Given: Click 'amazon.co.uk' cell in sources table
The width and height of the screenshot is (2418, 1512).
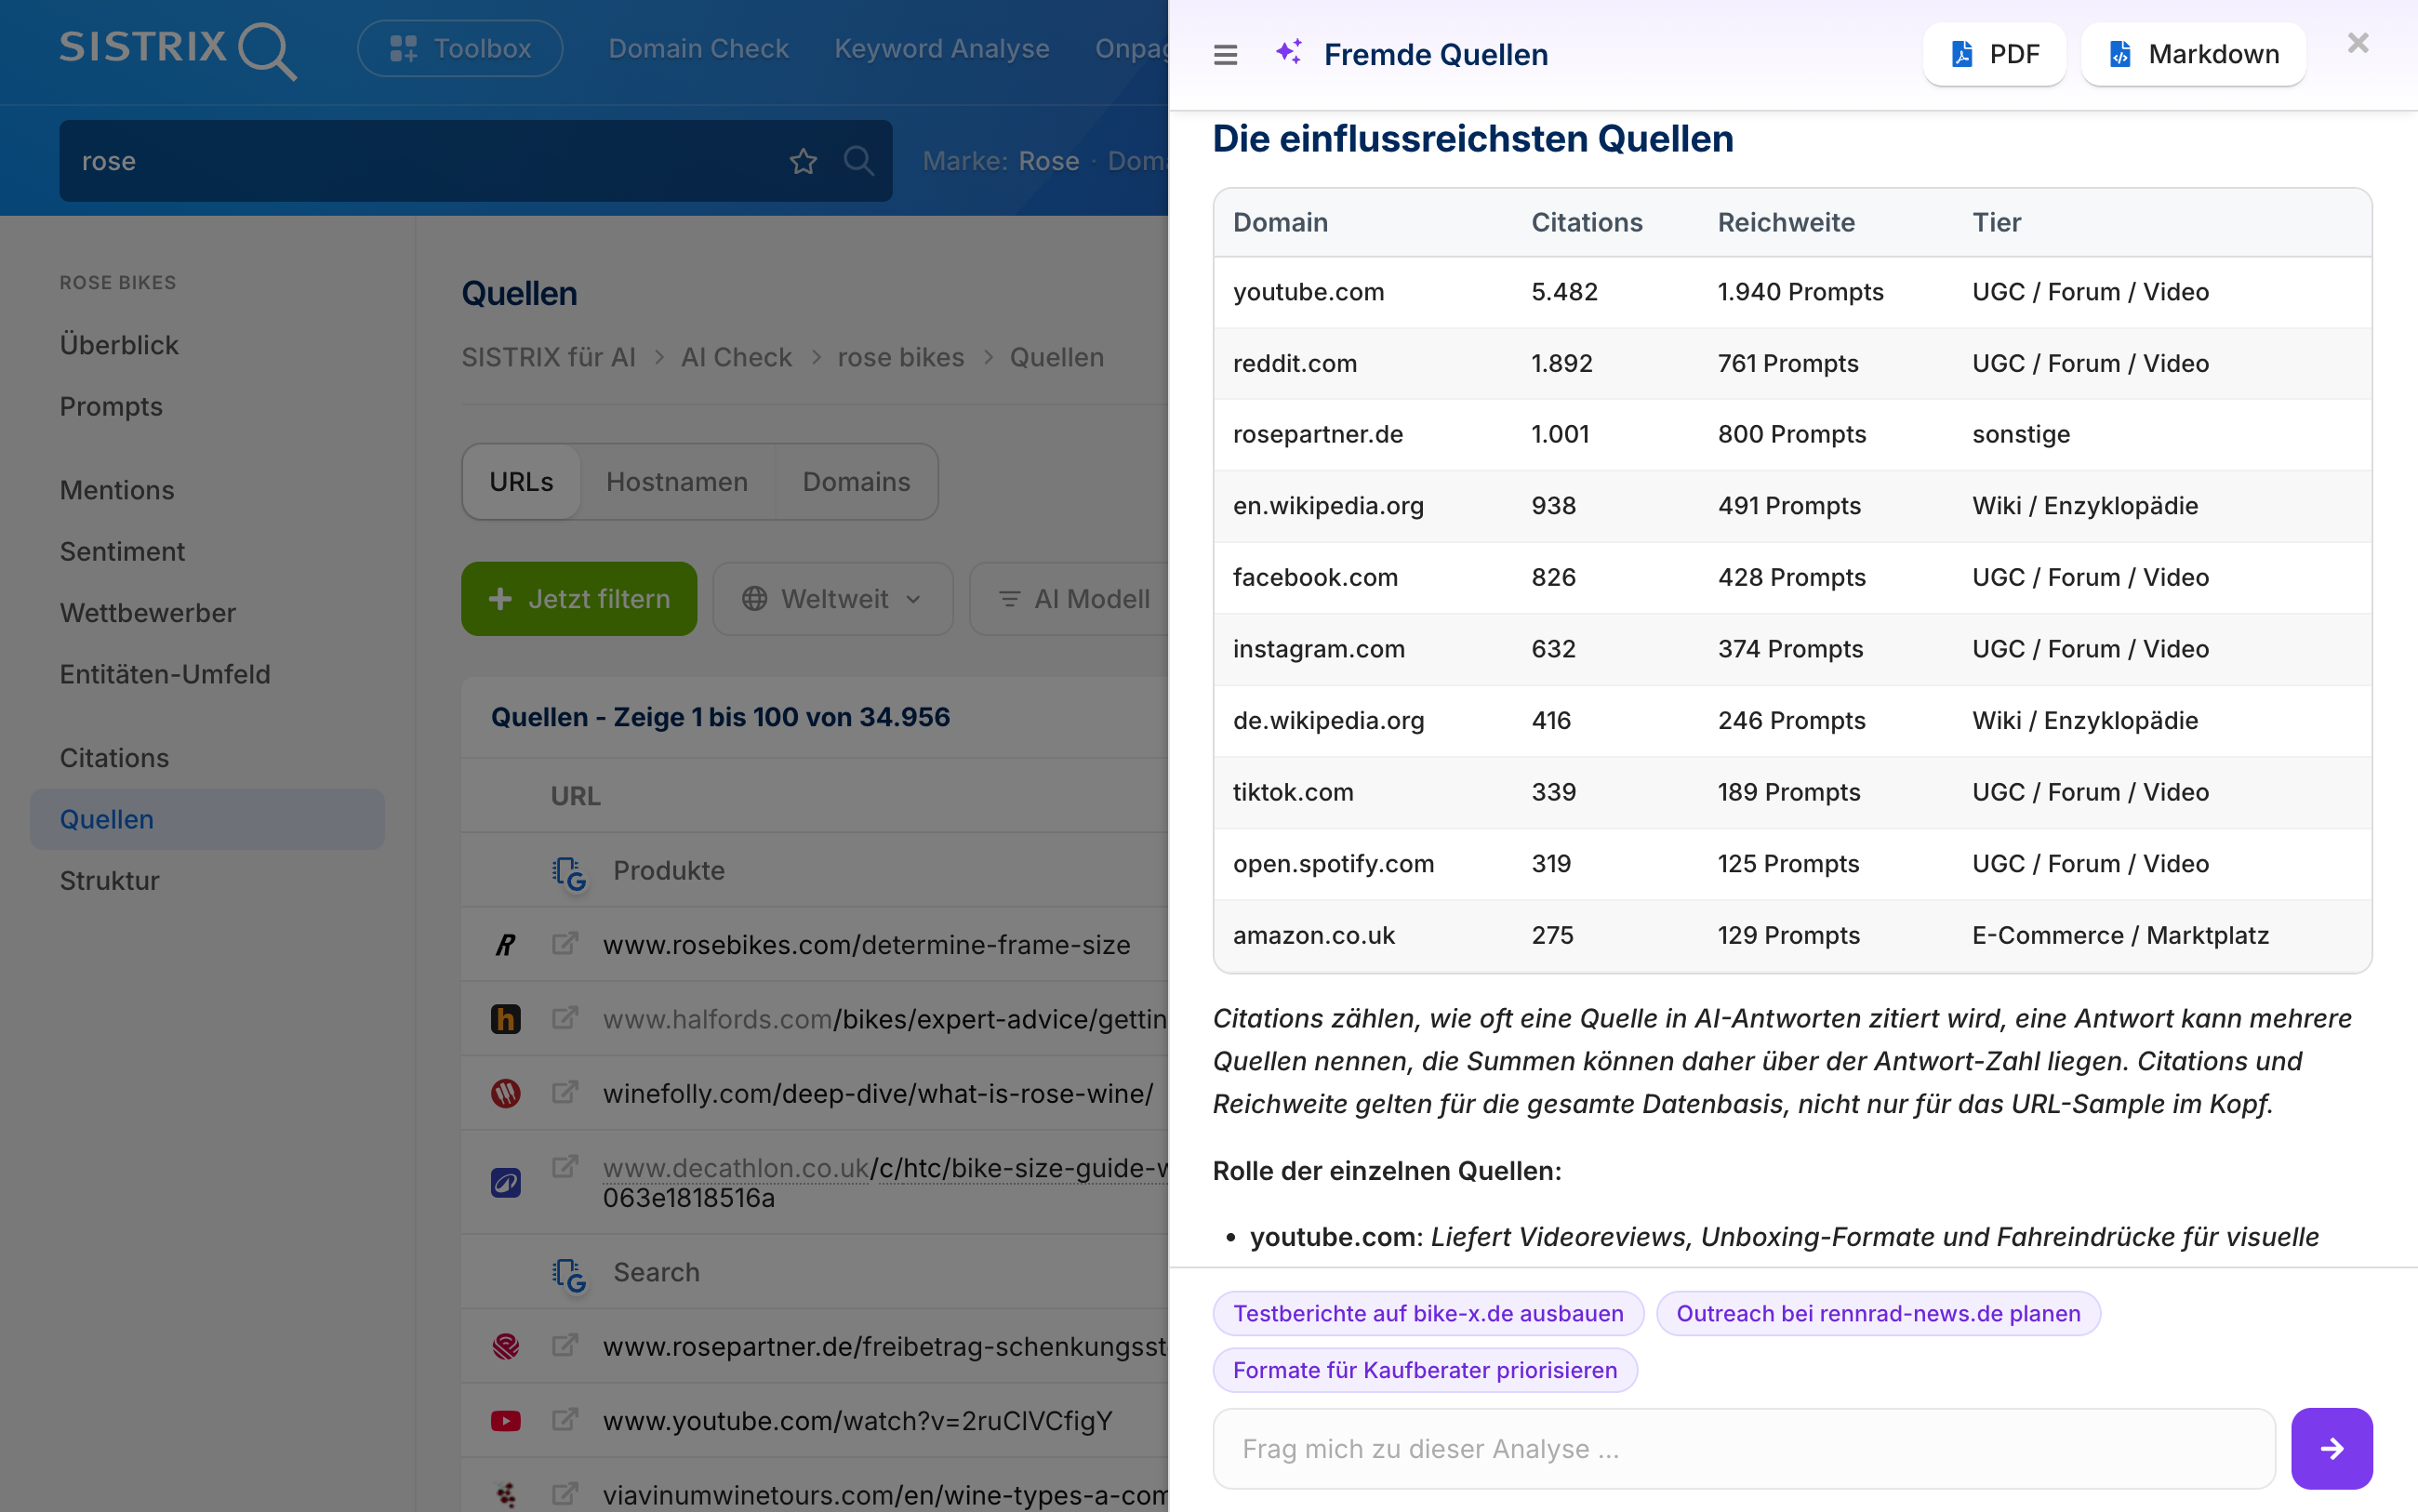Looking at the screenshot, I should coord(1314,935).
